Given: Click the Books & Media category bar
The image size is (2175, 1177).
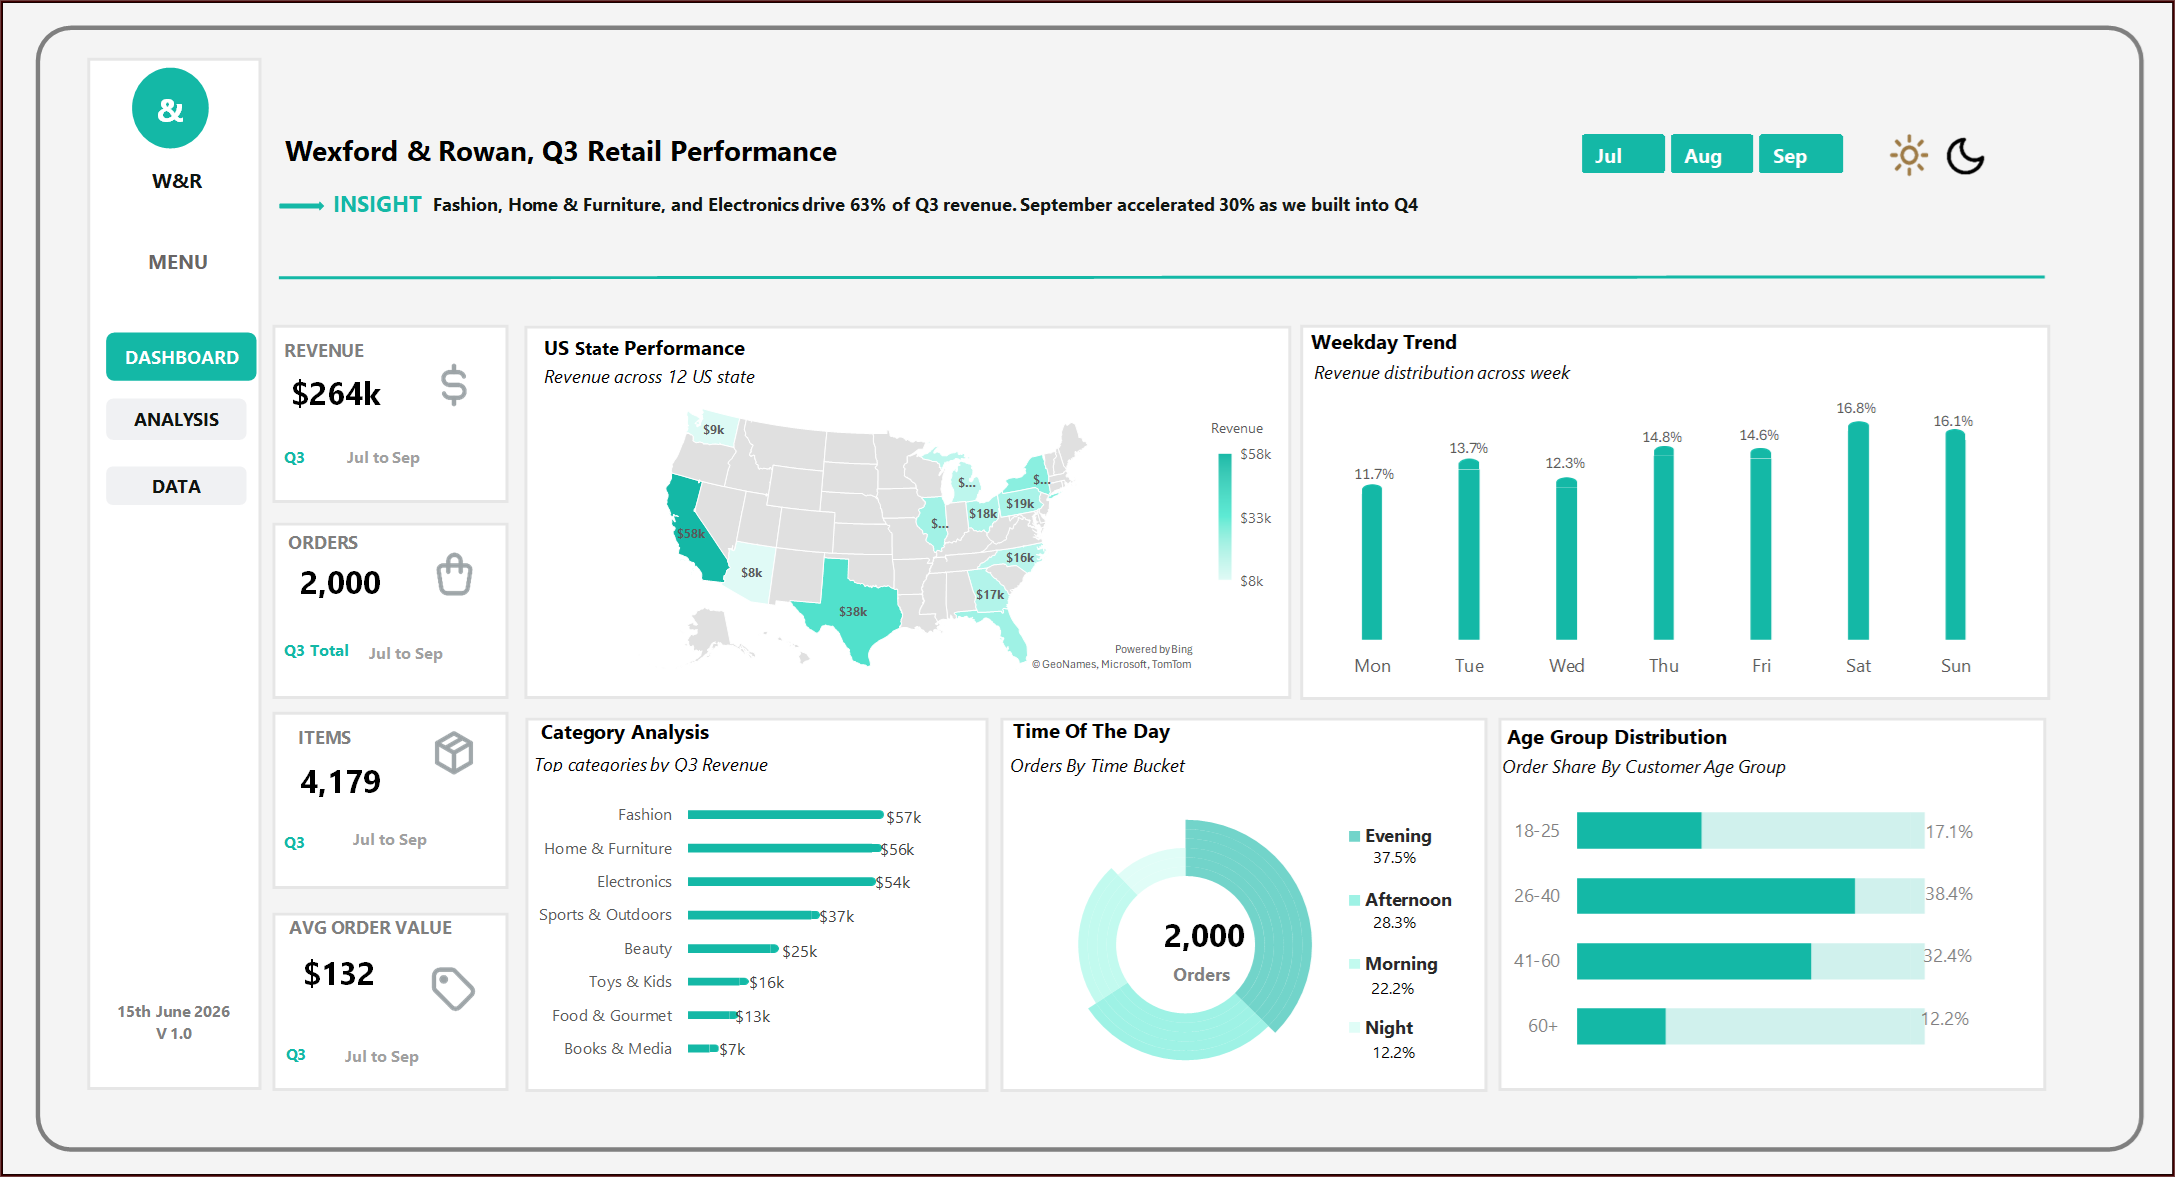Looking at the screenshot, I should click(703, 1048).
